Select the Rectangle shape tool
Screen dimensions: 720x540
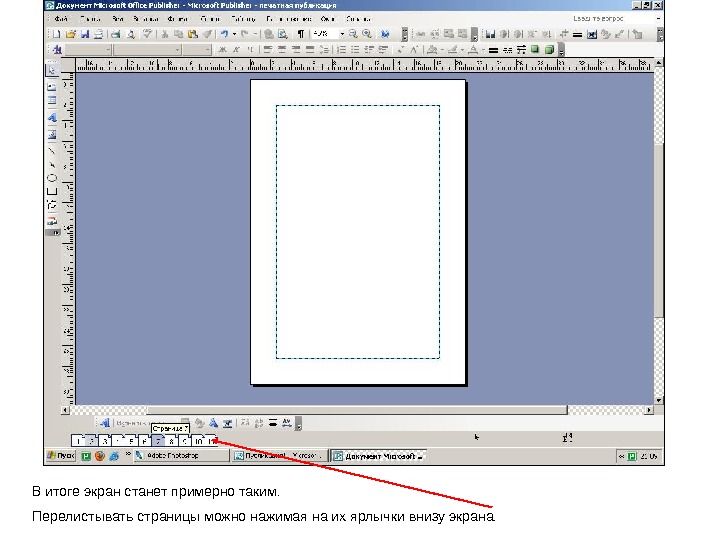coord(52,191)
